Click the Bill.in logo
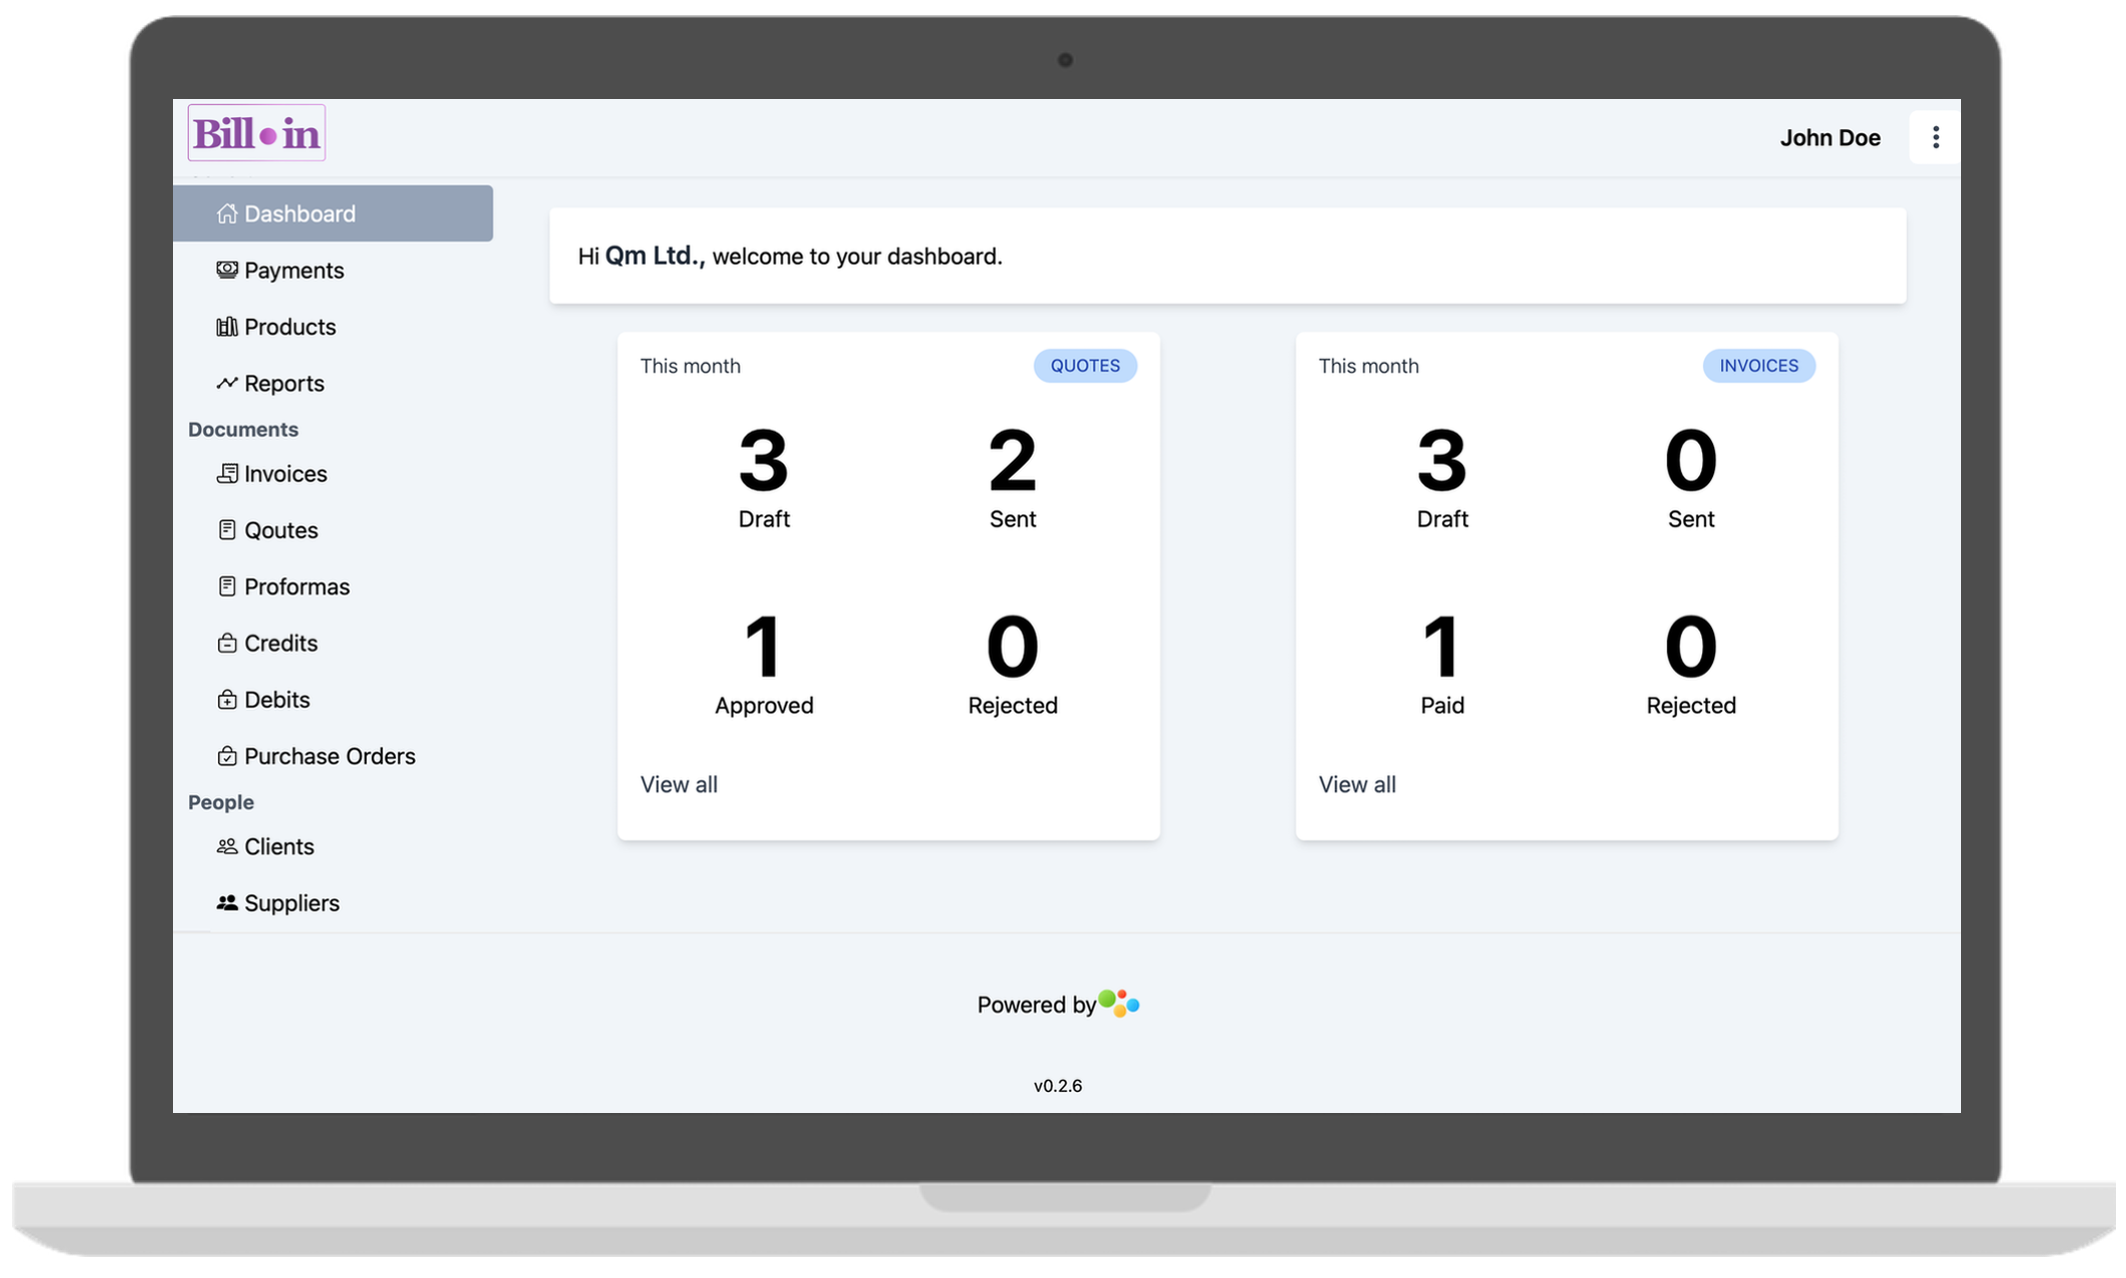This screenshot has width=2126, height=1278. point(256,132)
